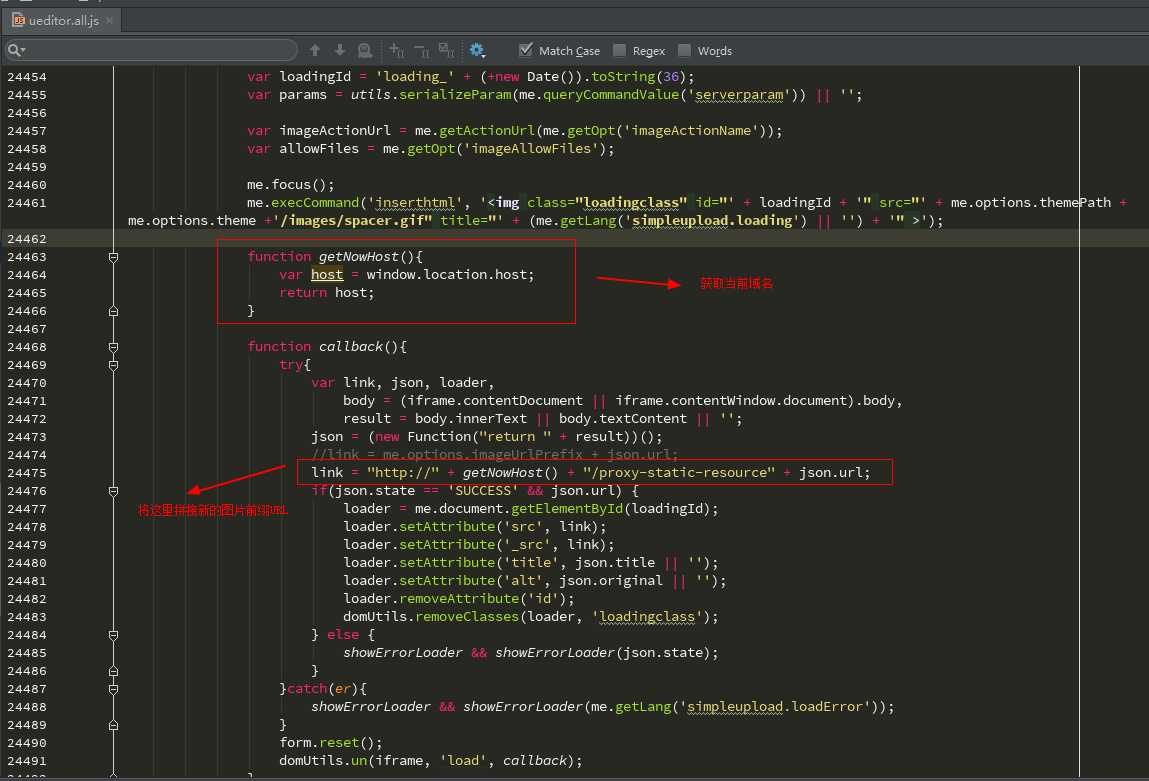
Task: Click 'getElementById' on line 24477
Action: click(567, 509)
